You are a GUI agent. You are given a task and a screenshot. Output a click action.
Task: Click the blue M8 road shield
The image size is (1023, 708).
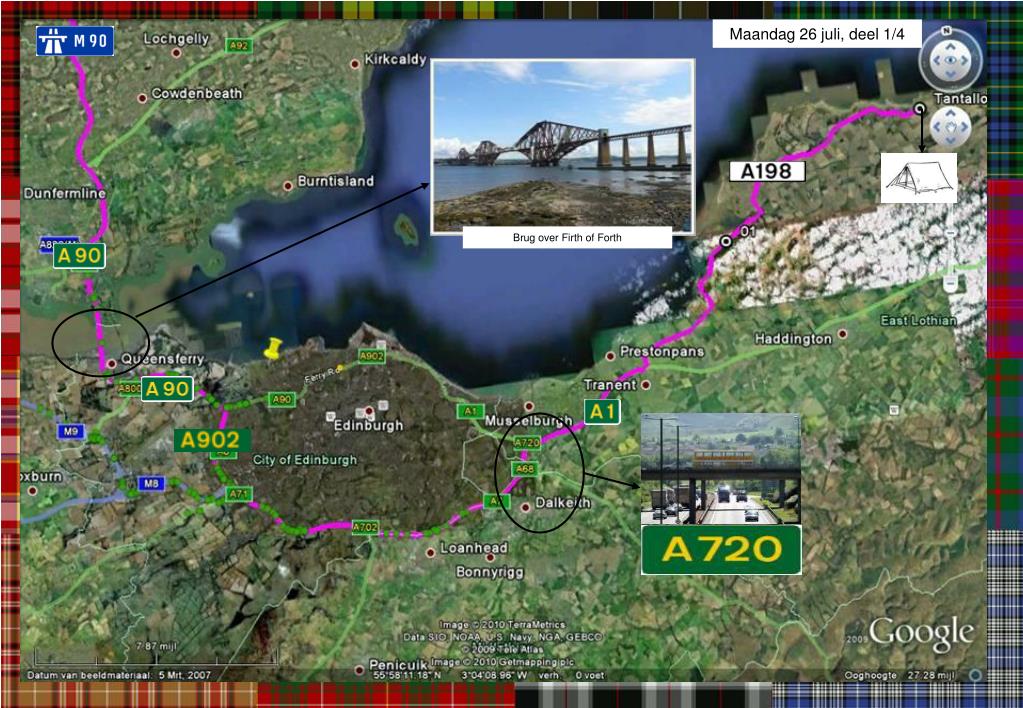151,484
